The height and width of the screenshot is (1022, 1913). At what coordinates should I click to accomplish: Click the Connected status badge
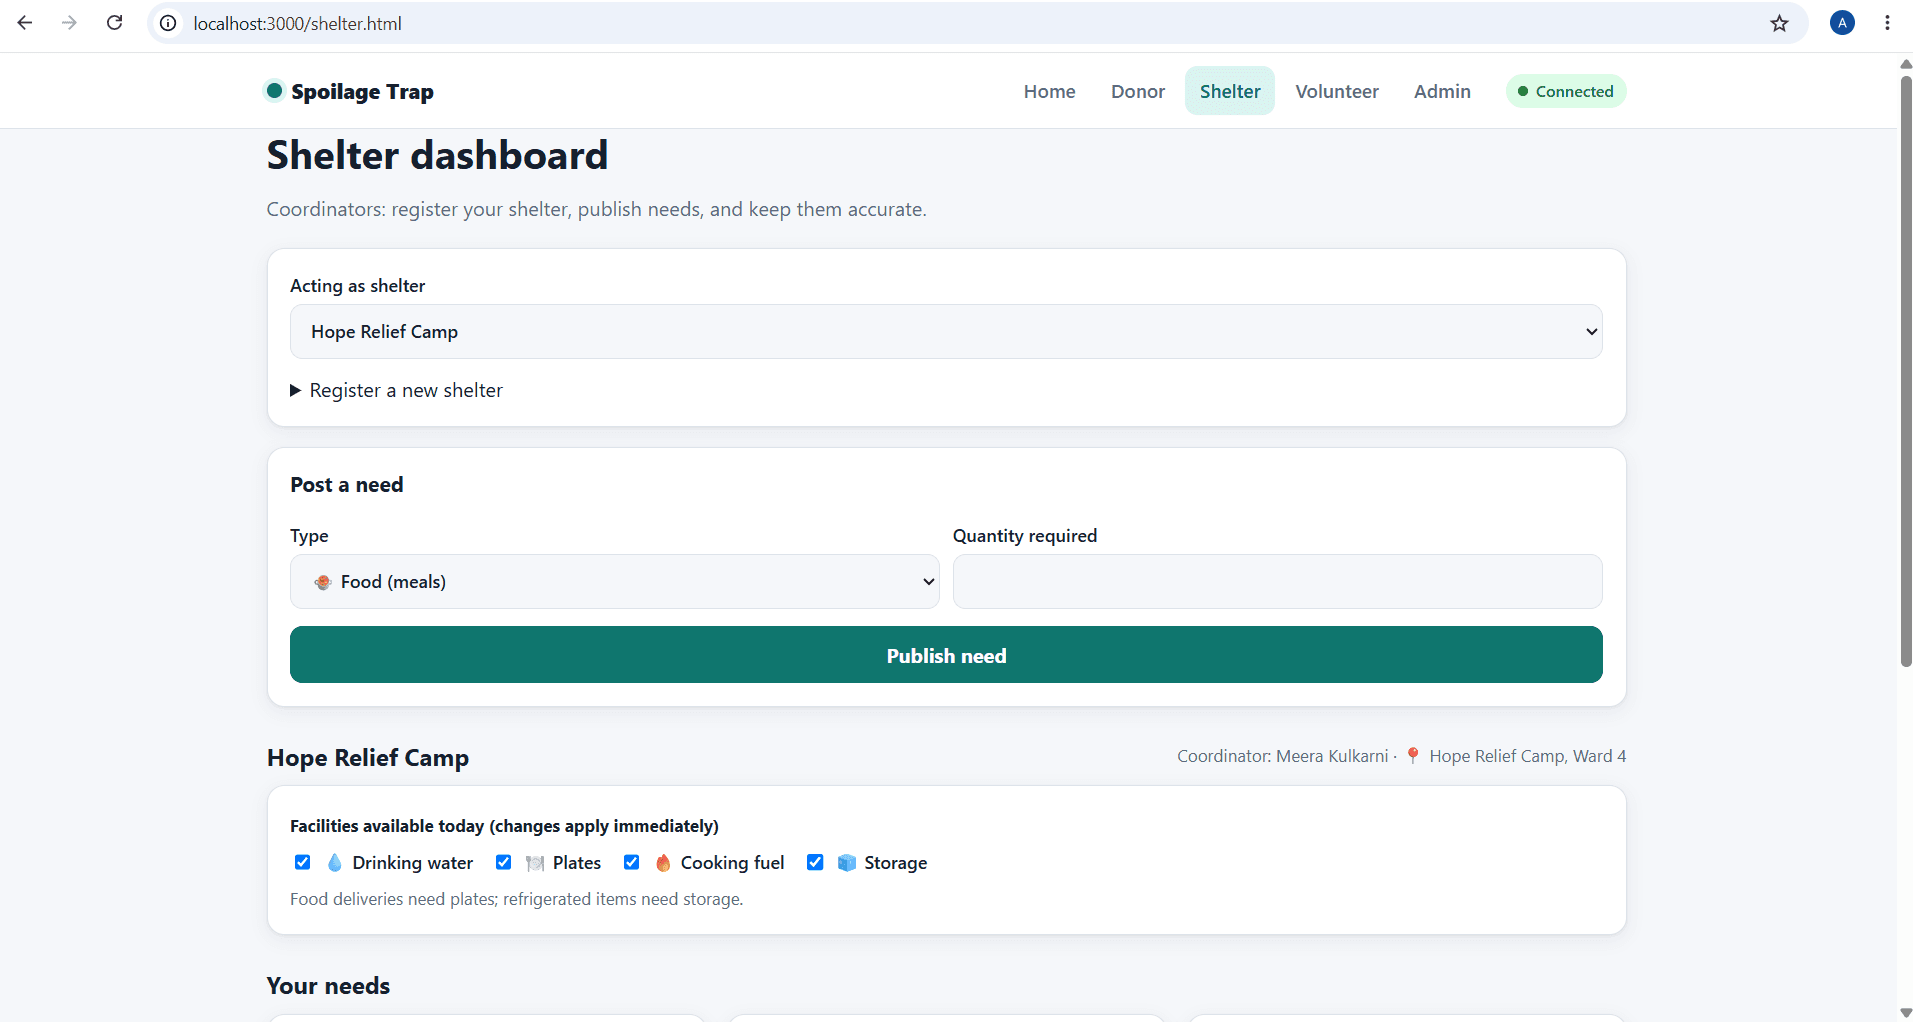1566,91
